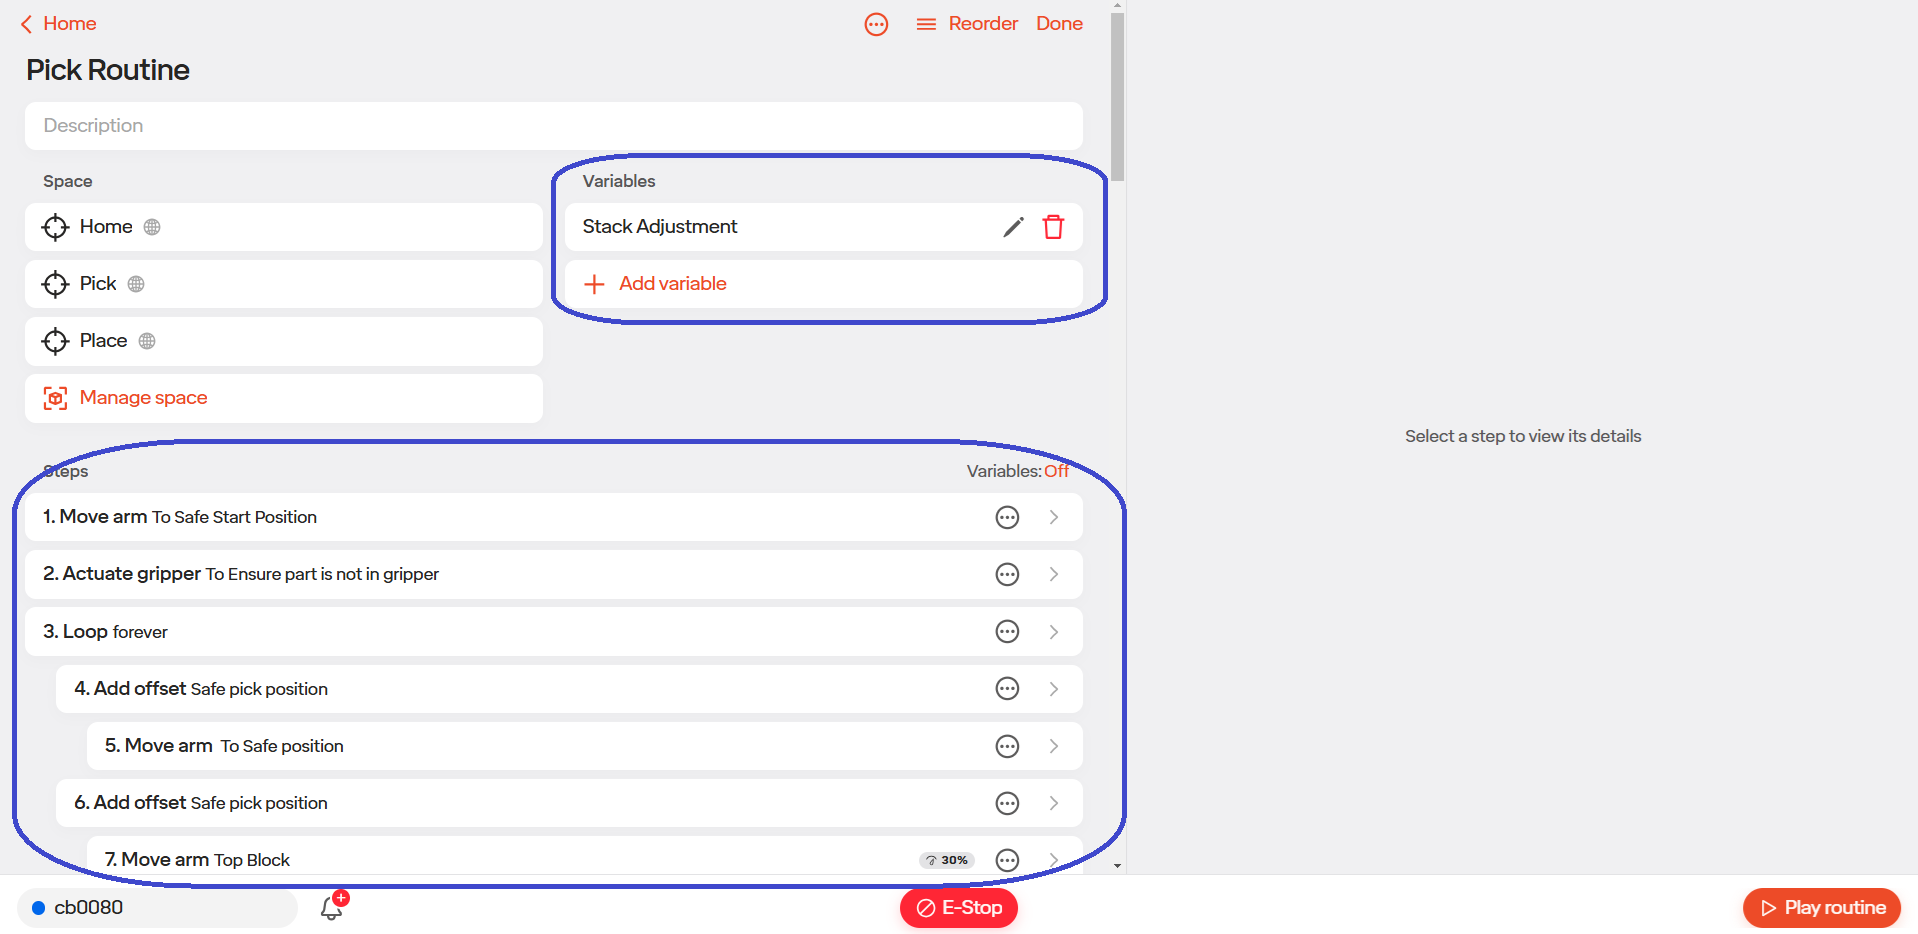Image resolution: width=1918 pixels, height=934 pixels.
Task: Select step 5 Move arm To Safe position
Action: pos(585,746)
